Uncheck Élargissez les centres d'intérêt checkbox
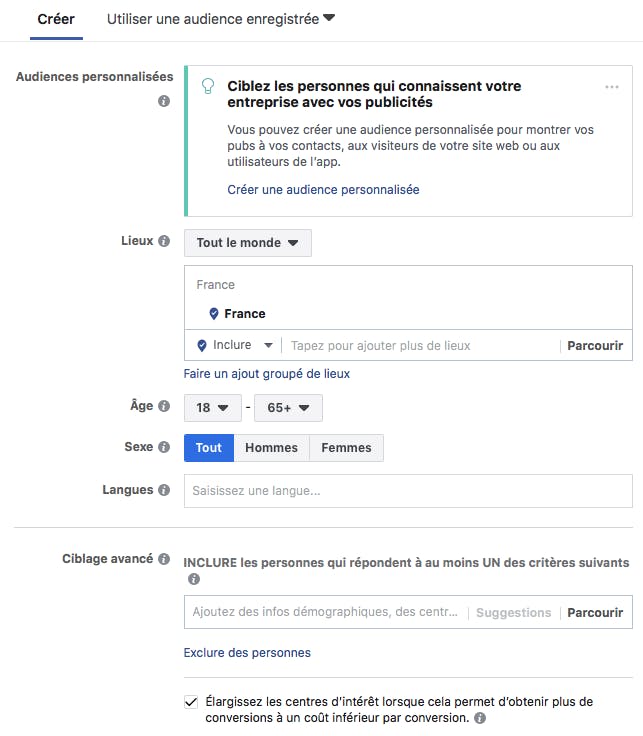Image resolution: width=643 pixels, height=736 pixels. (x=191, y=702)
